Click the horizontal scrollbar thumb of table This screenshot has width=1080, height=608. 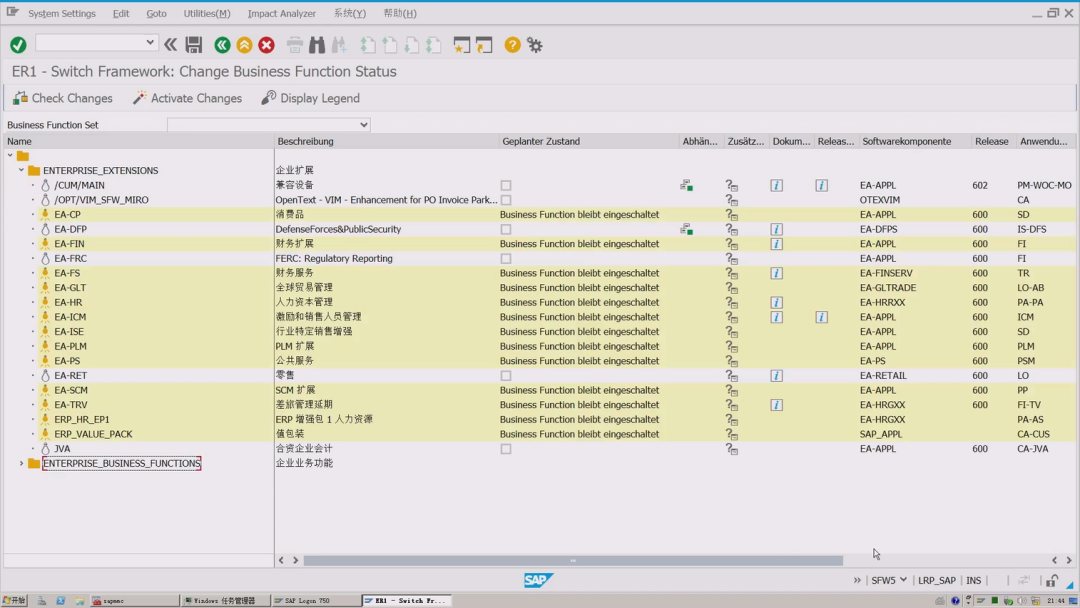573,560
